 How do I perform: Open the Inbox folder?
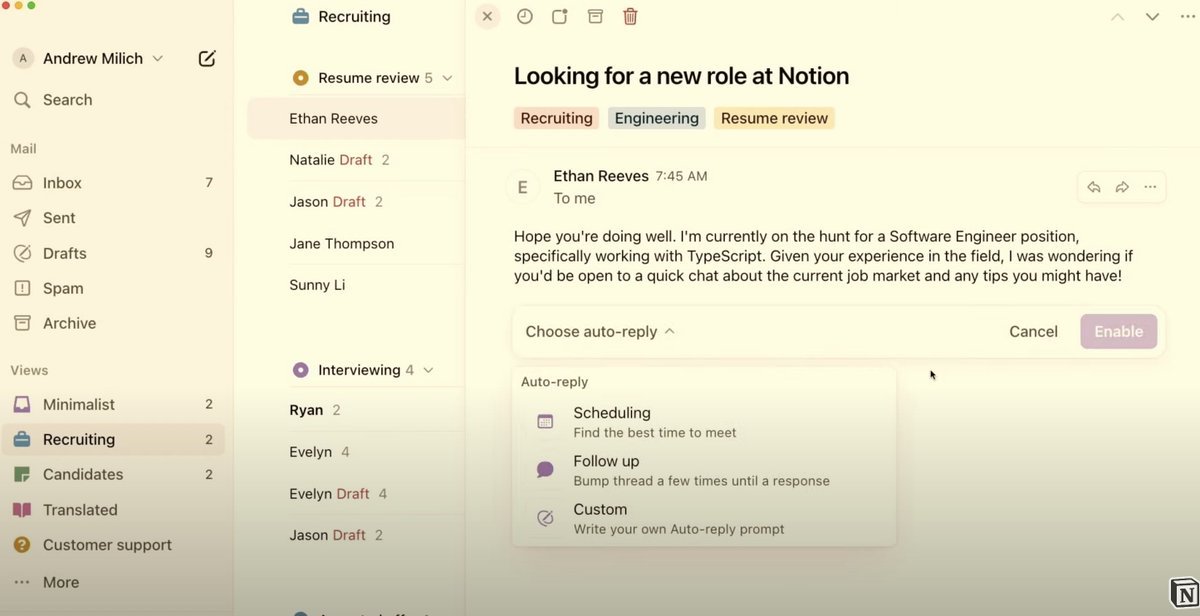click(x=113, y=183)
